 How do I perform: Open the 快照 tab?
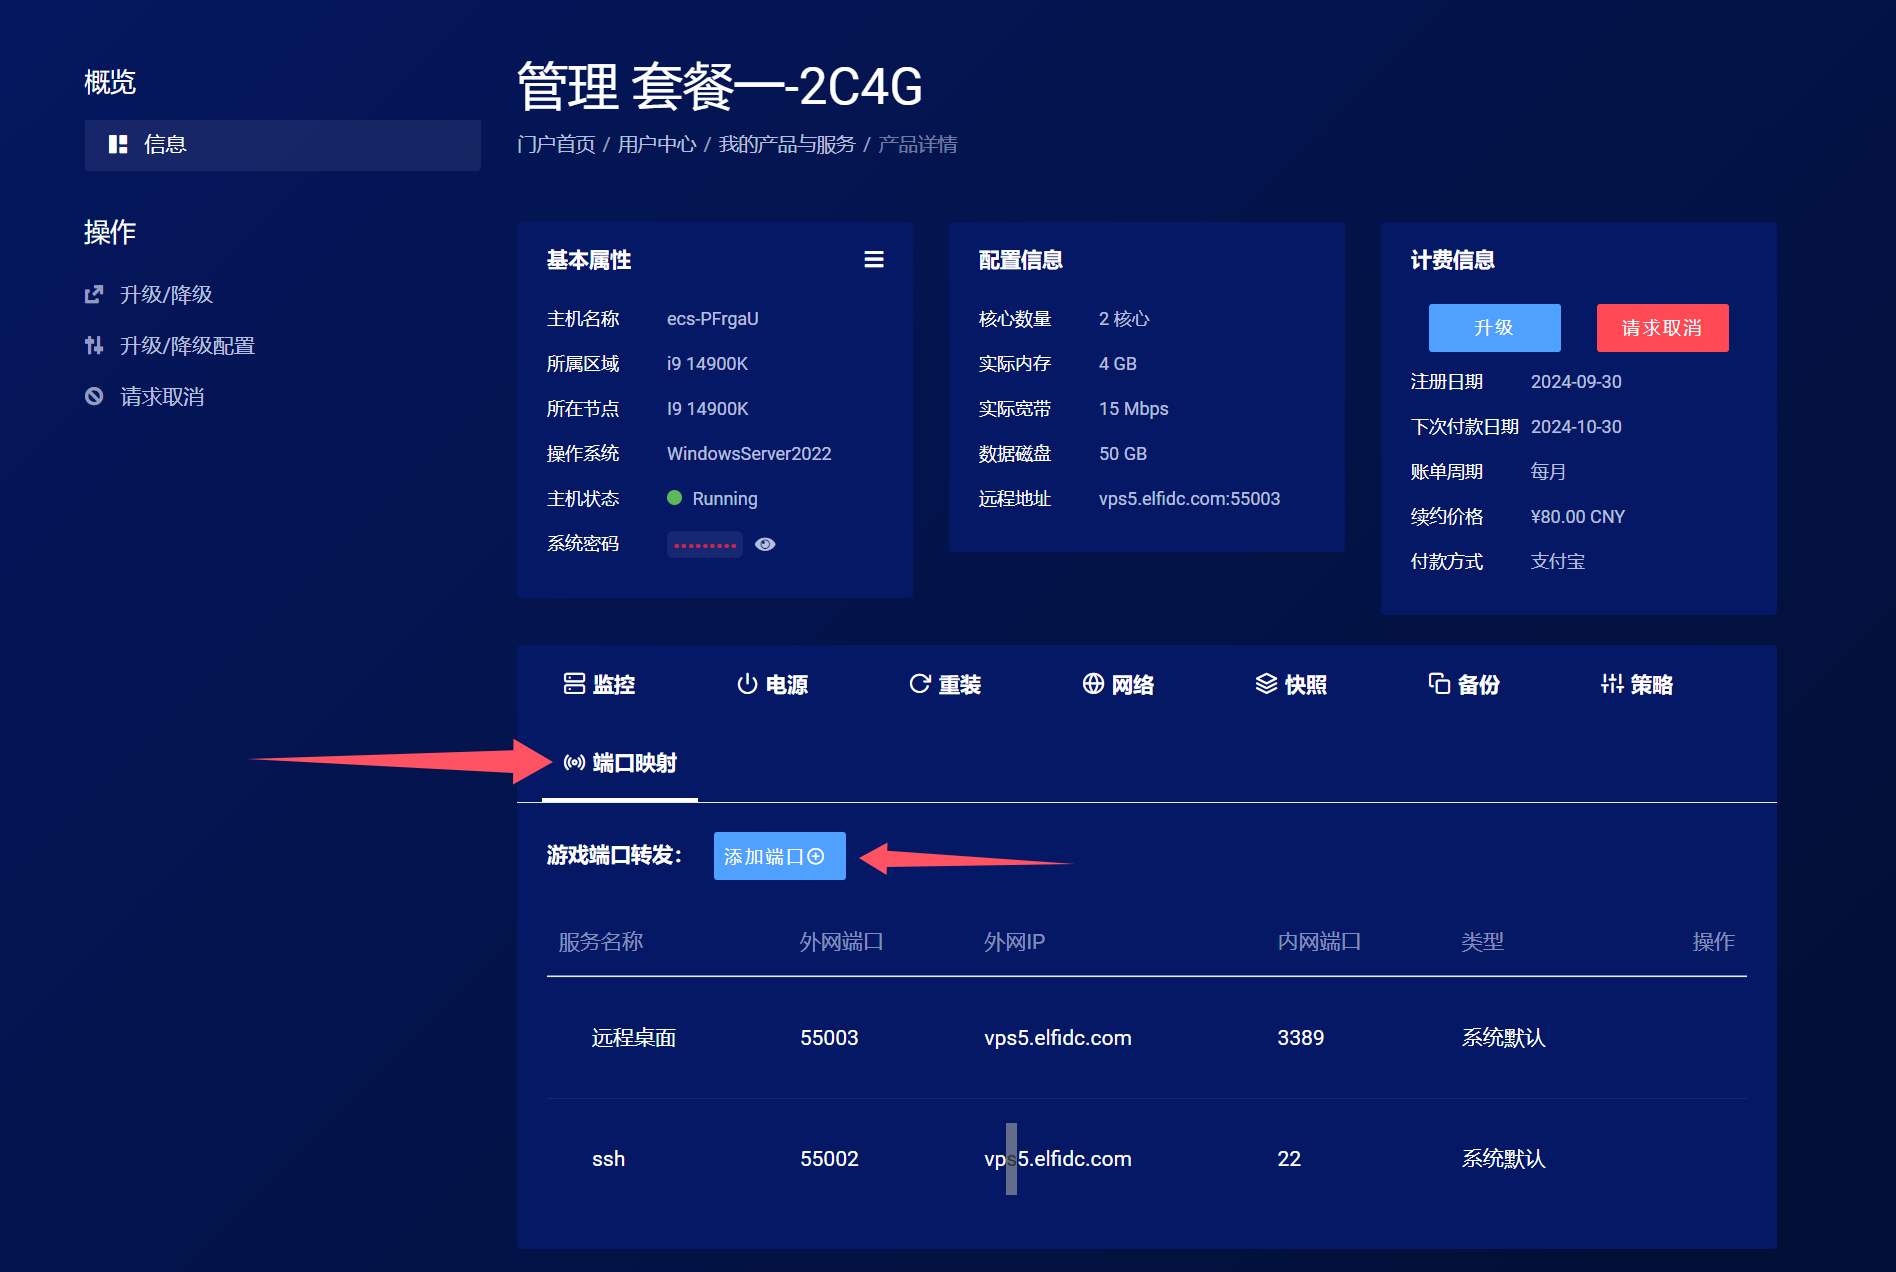(x=1292, y=684)
